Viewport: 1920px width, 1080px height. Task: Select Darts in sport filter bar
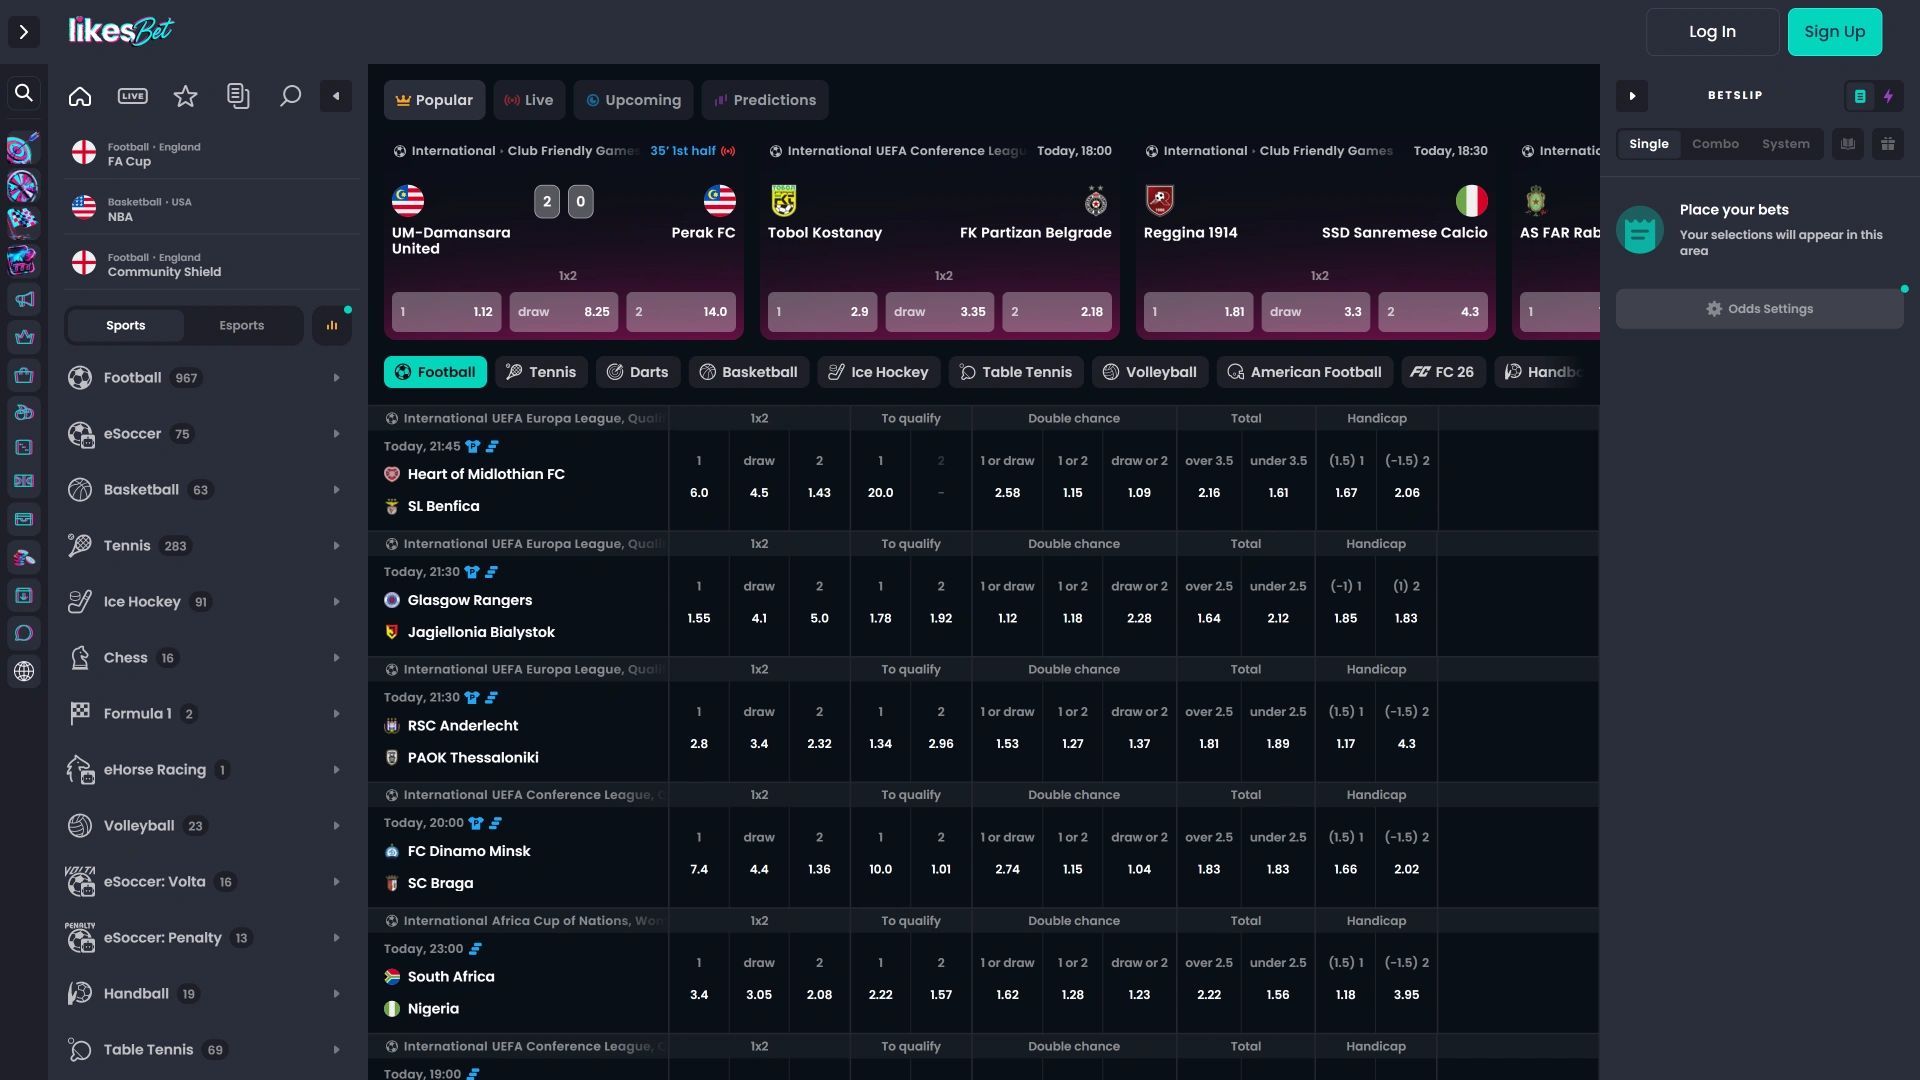tap(638, 372)
